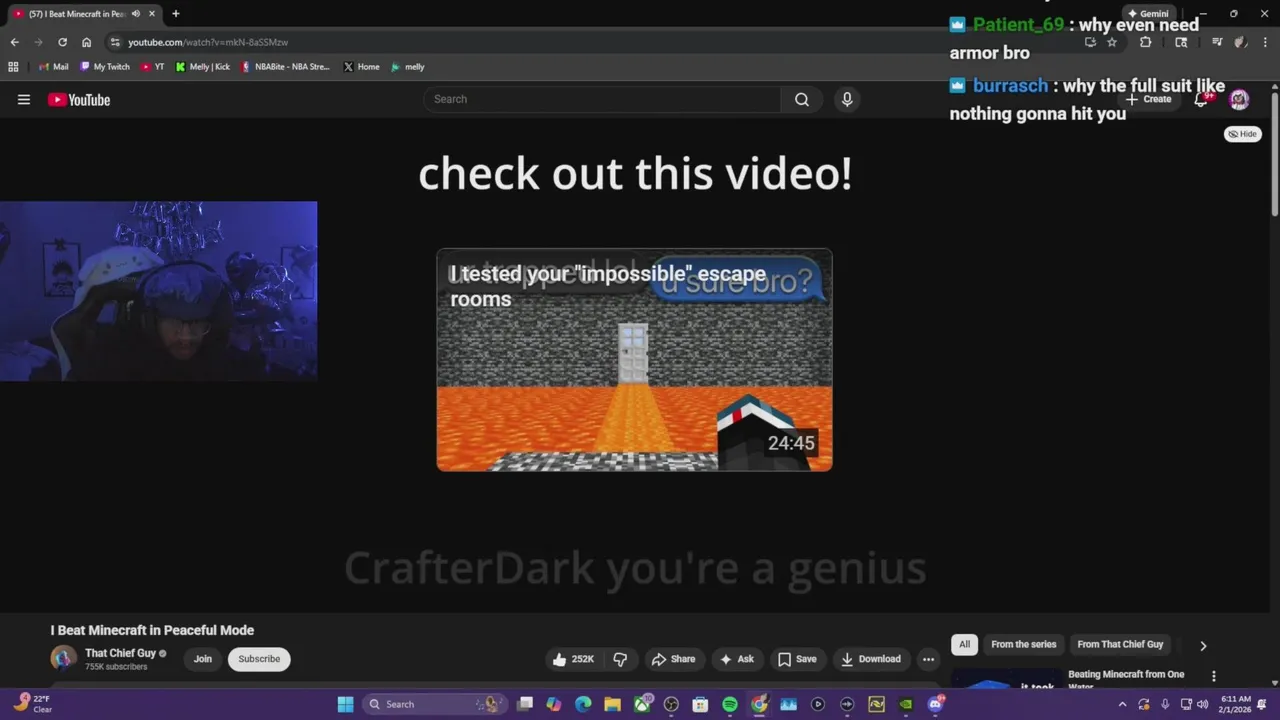Viewport: 1280px width, 720px height.
Task: Save the video to a playlist
Action: (797, 659)
